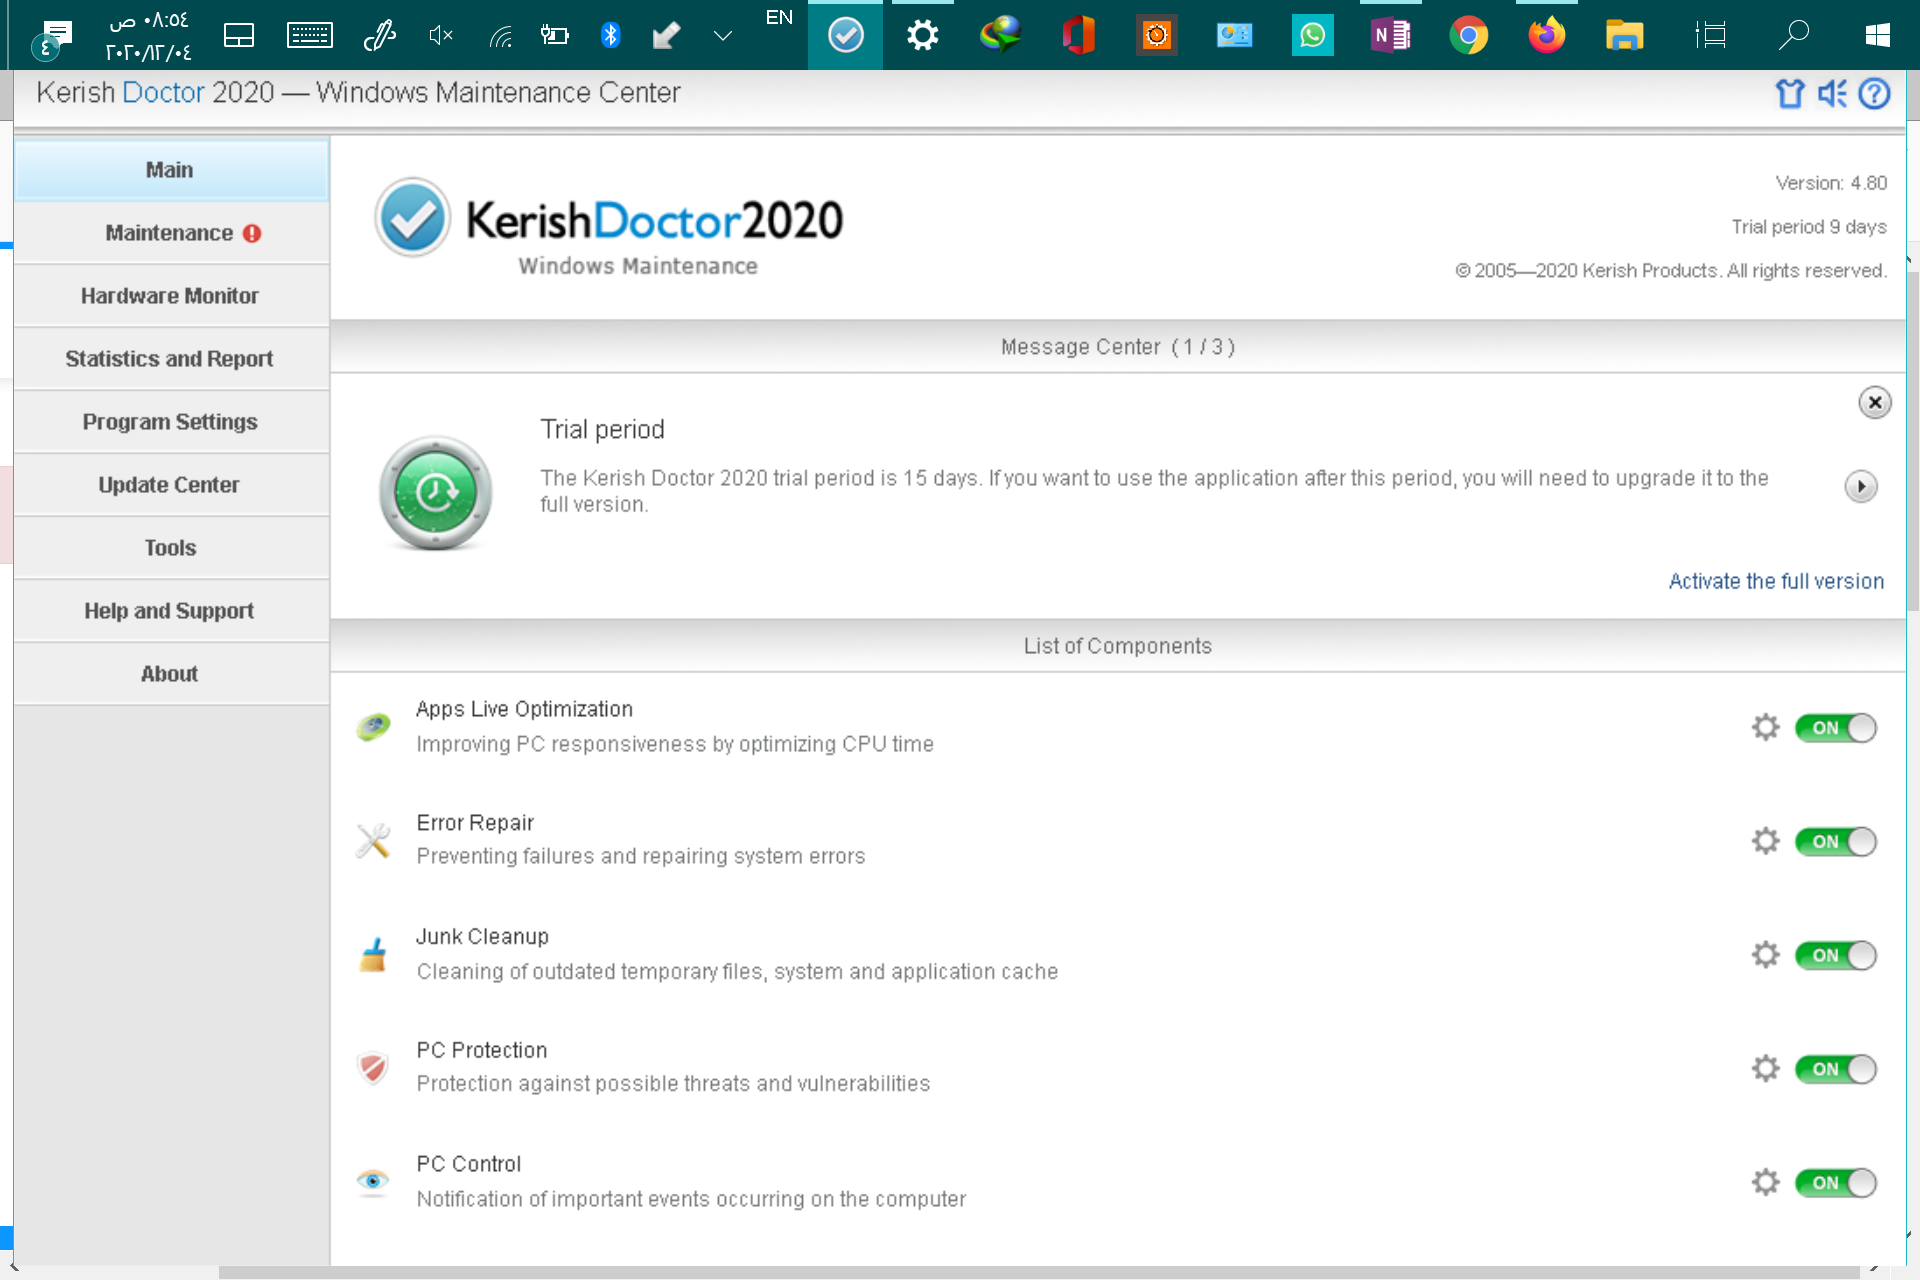Open OneNote from the taskbar

point(1390,36)
